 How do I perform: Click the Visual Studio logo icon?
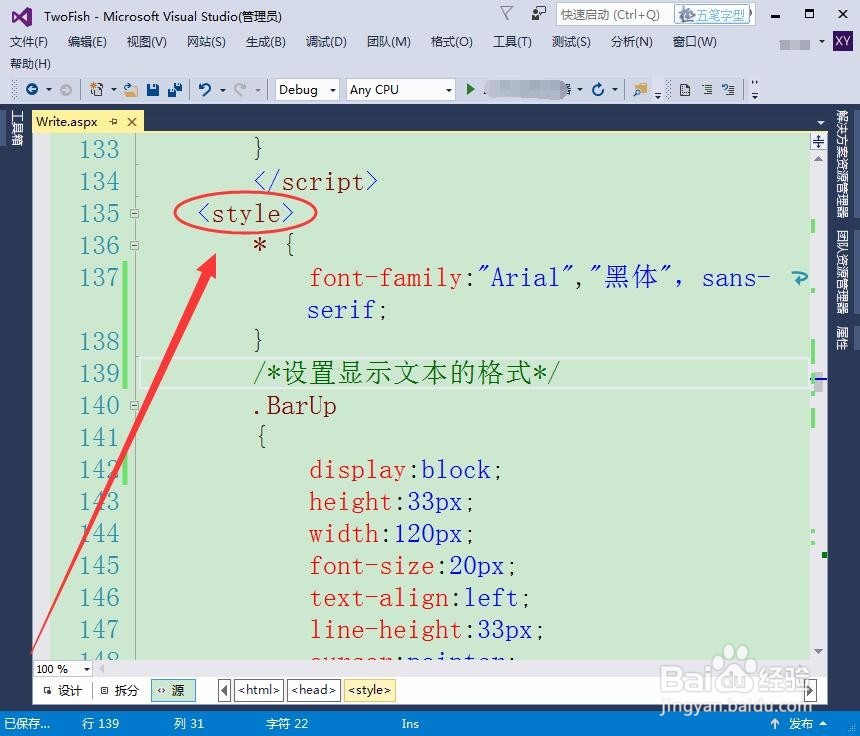coord(22,17)
